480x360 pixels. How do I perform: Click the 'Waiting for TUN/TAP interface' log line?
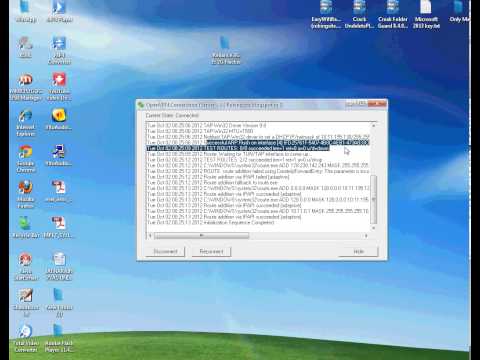229,154
